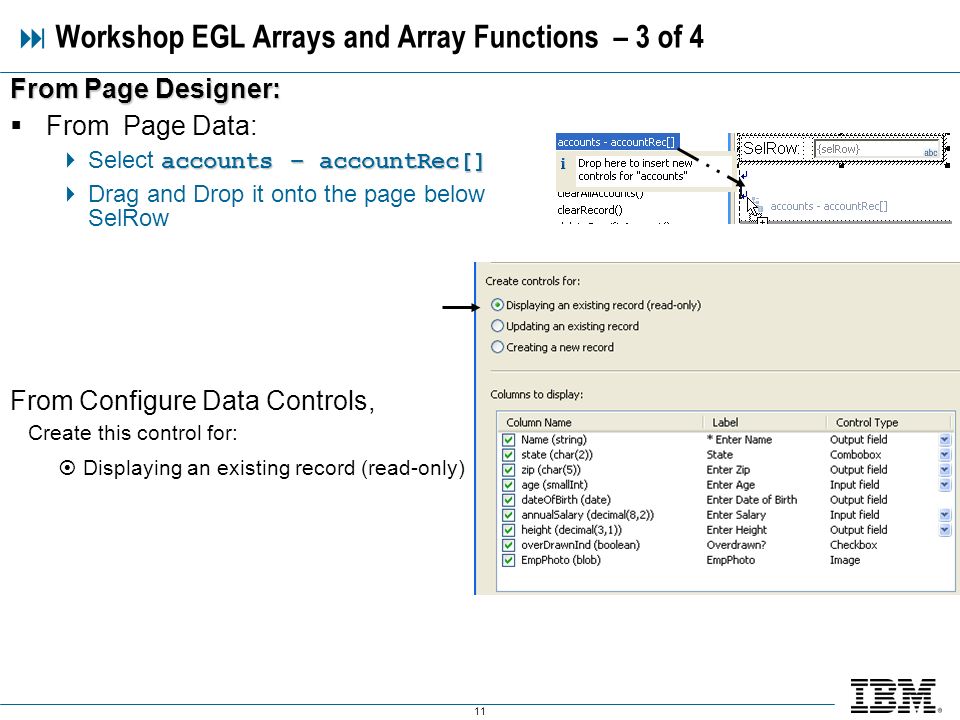
Task: Open control type dropdown for age row
Action: (x=945, y=485)
